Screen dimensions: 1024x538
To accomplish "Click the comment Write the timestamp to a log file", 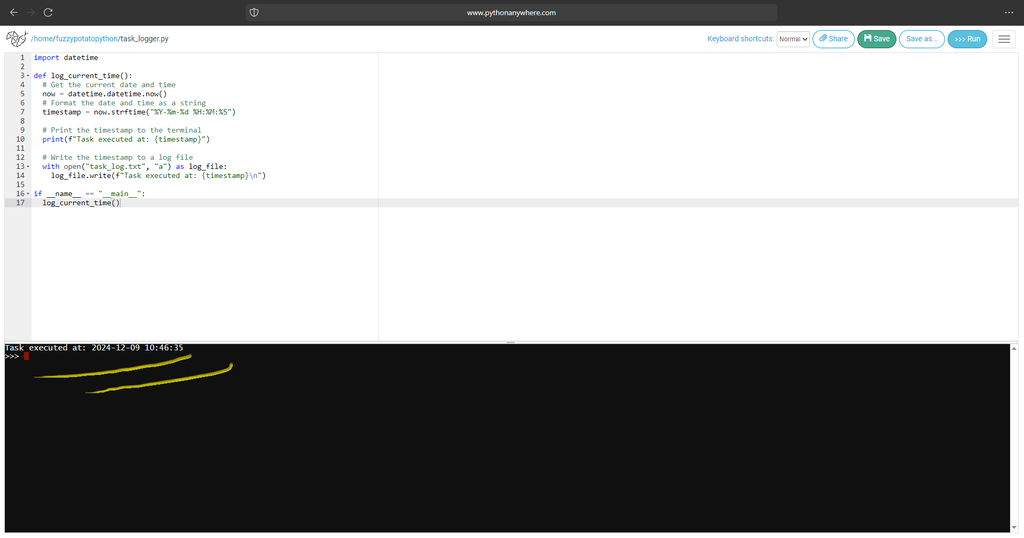I will point(118,157).
